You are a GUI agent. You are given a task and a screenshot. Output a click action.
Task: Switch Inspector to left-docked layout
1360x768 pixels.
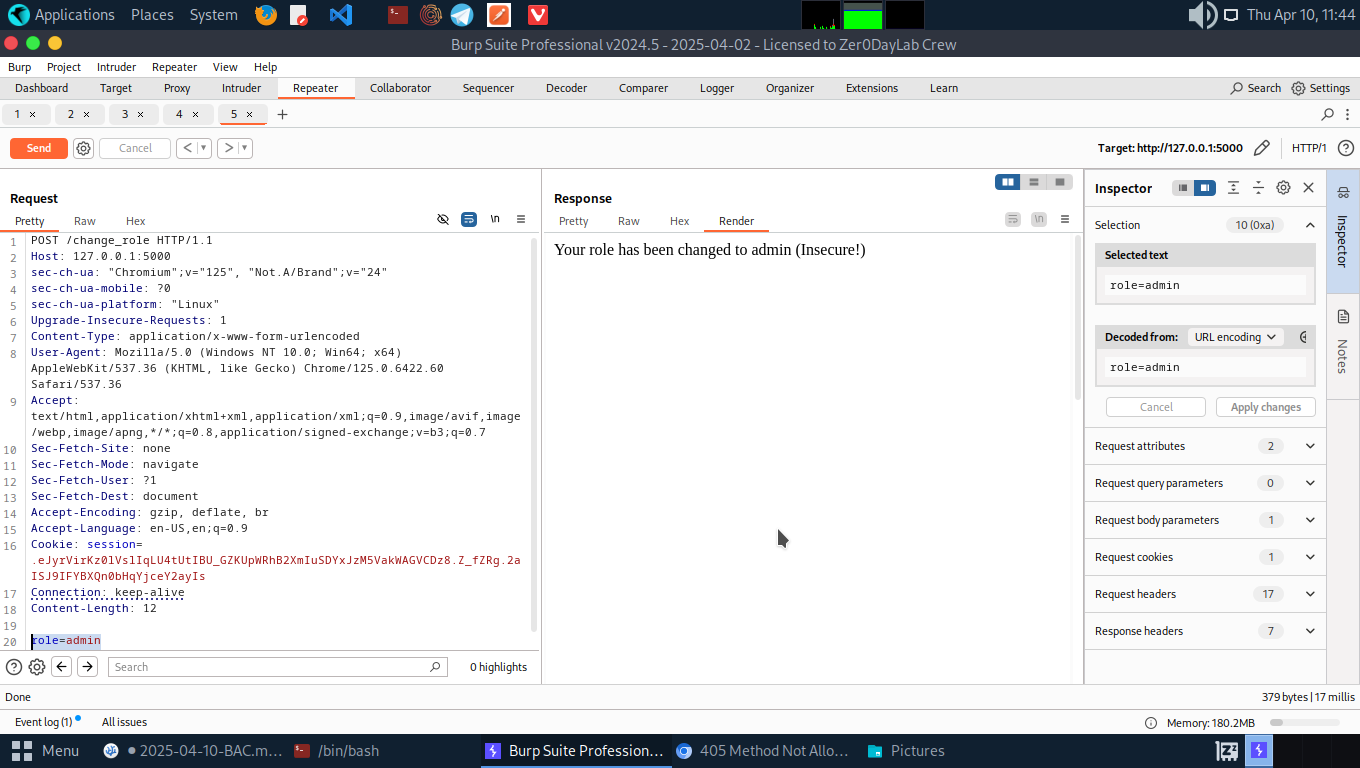[1183, 188]
